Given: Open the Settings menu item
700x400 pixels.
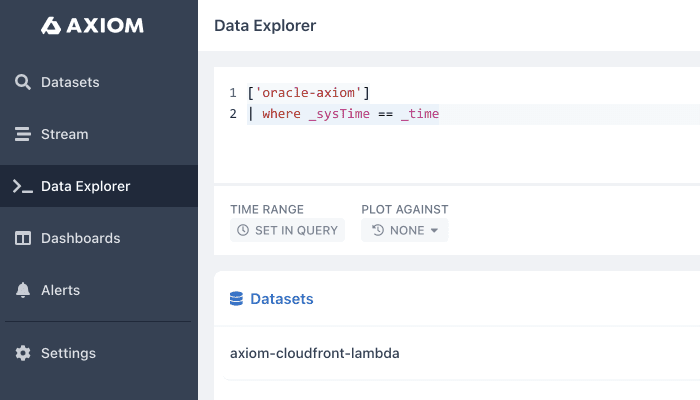Looking at the screenshot, I should pyautogui.click(x=68, y=353).
